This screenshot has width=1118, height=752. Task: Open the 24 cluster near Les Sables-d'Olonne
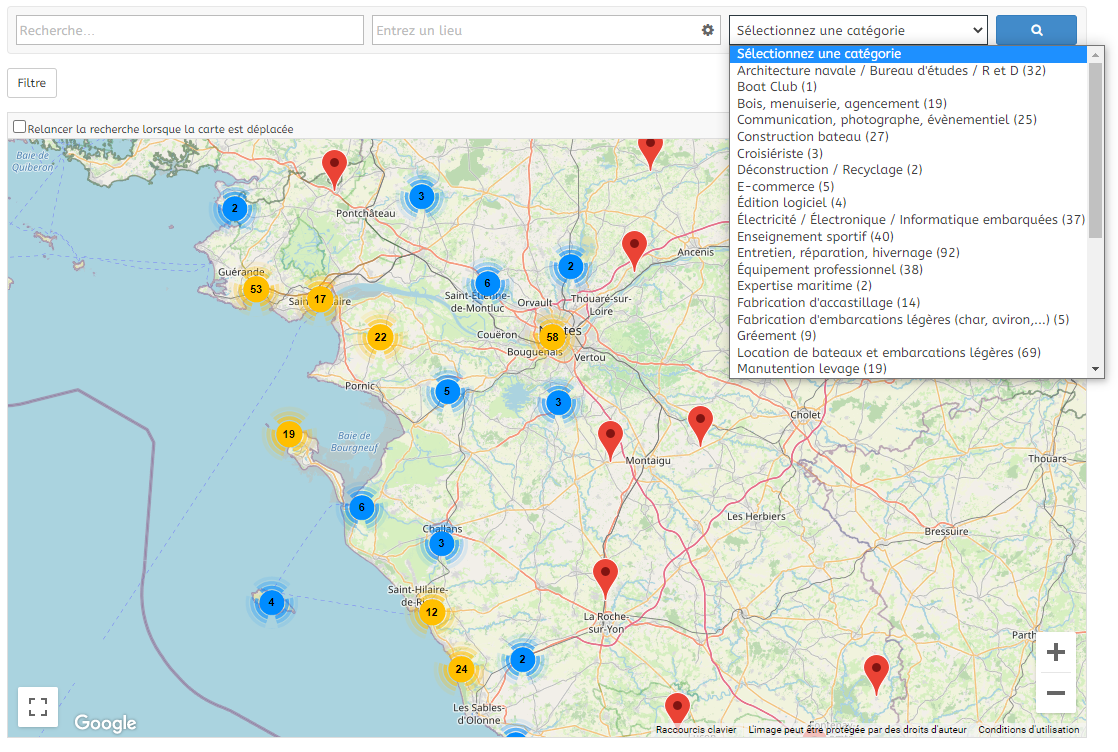[x=461, y=669]
